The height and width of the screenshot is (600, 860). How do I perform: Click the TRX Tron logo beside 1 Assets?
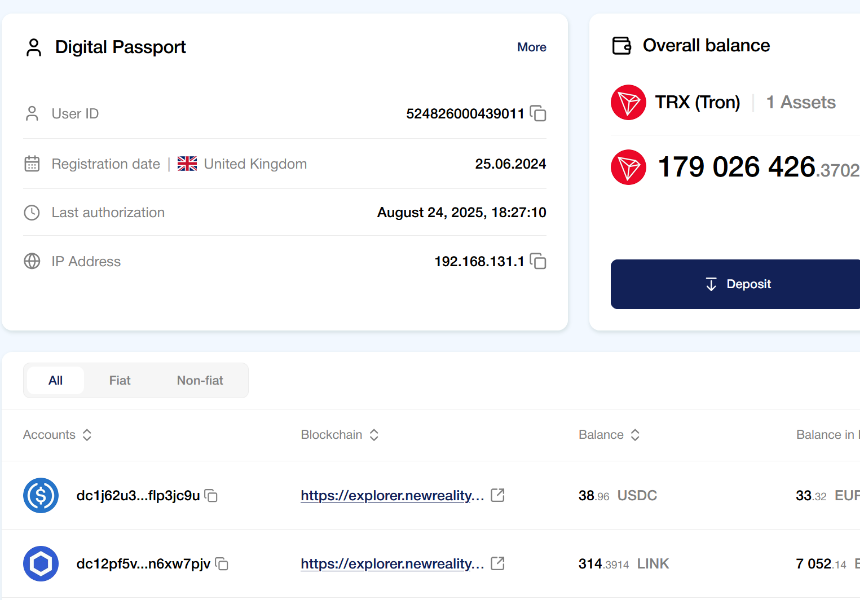[629, 102]
